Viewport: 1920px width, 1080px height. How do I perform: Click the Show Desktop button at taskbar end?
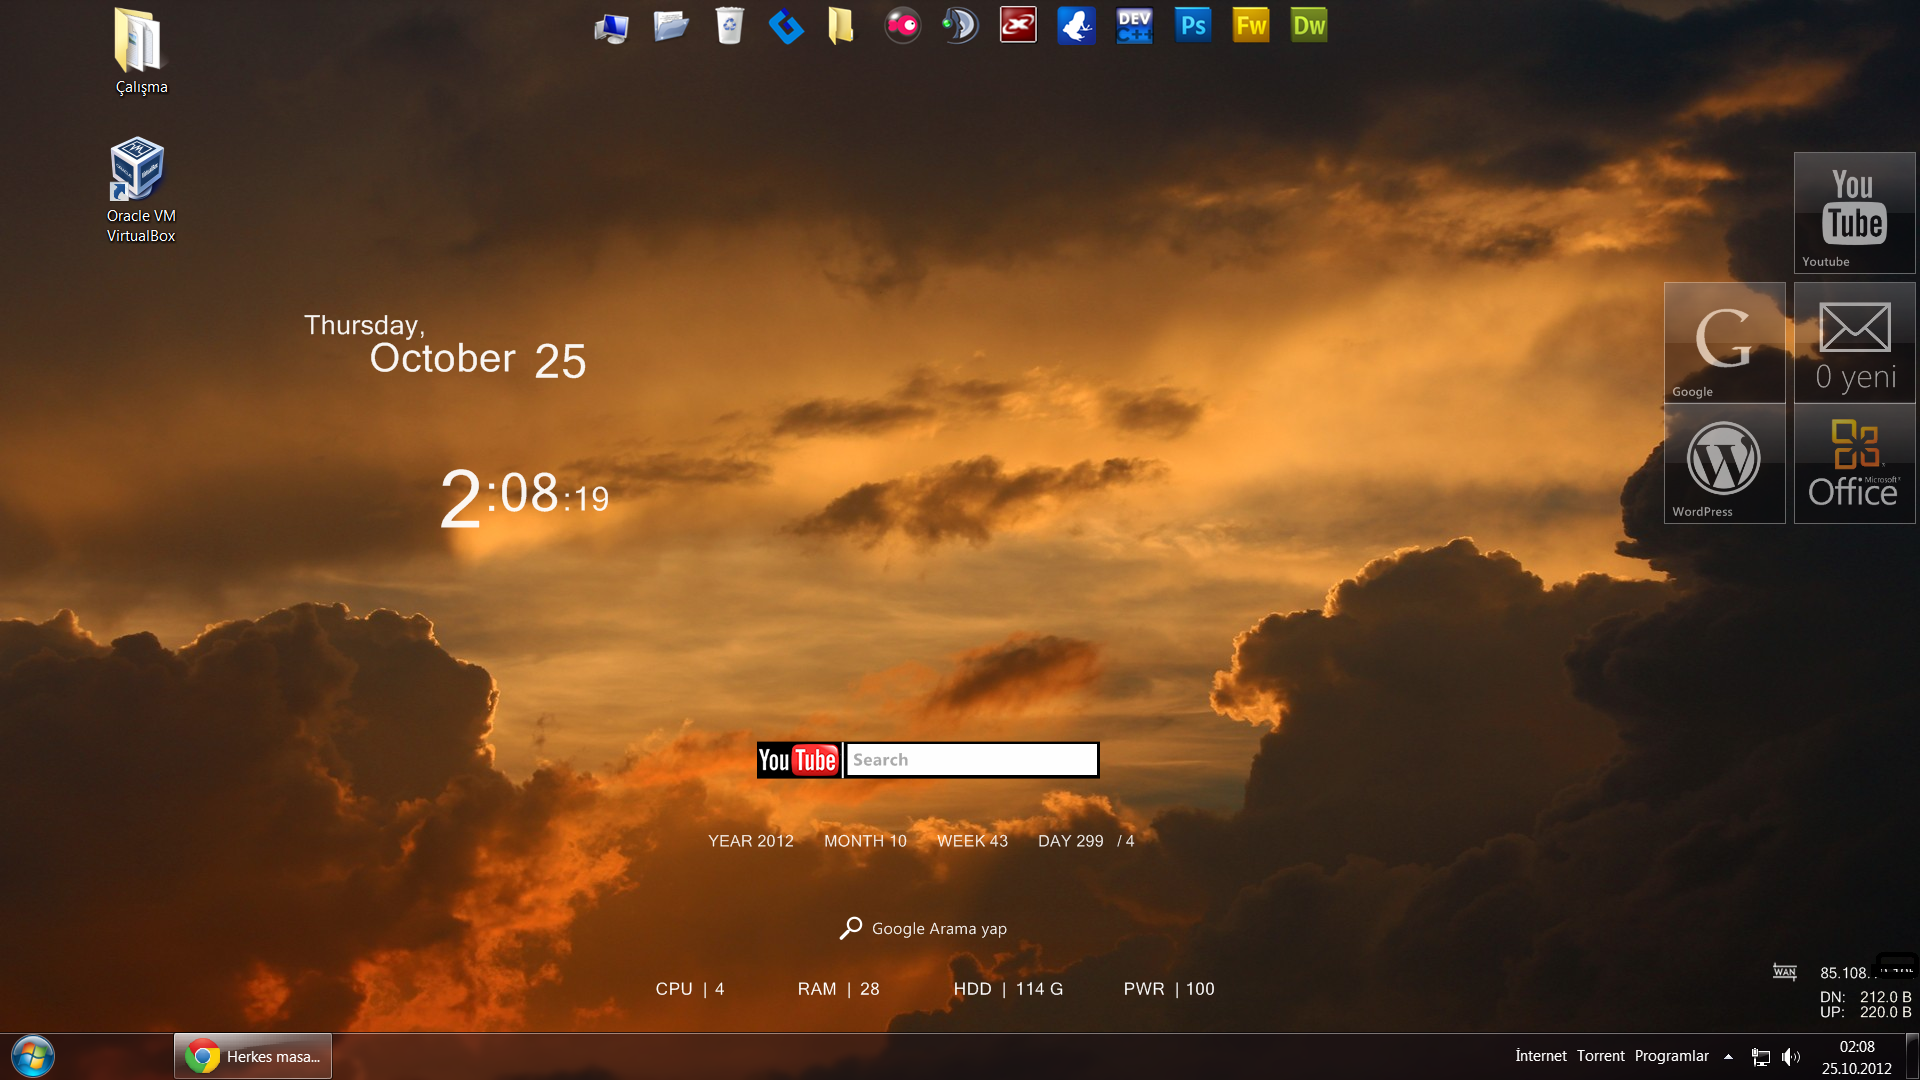(x=1912, y=1057)
